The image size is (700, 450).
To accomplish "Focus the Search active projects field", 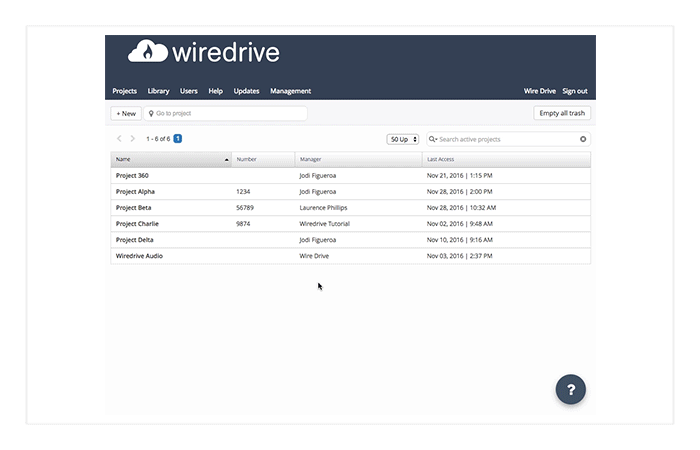I will pos(508,139).
